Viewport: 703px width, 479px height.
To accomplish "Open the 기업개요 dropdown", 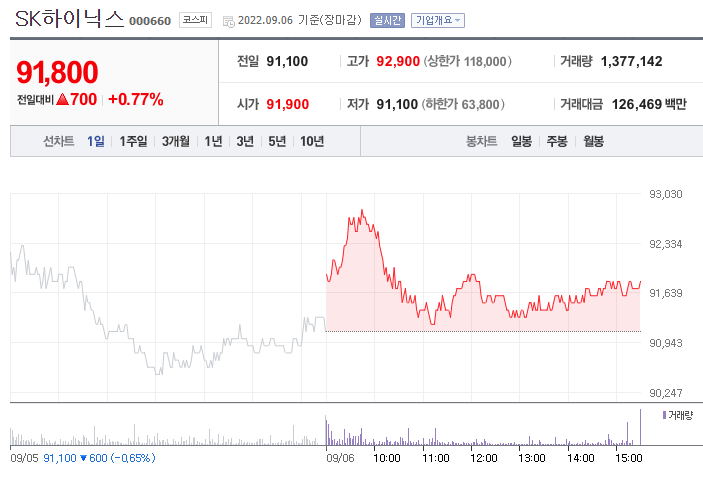I will point(438,20).
